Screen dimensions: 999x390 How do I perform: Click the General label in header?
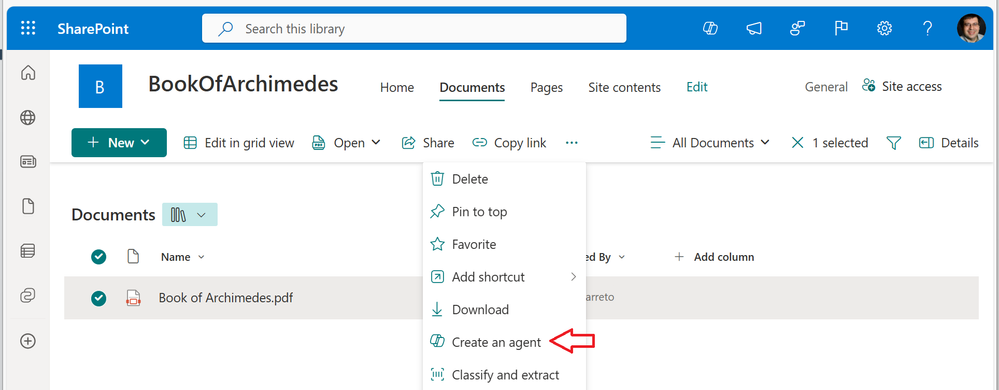pyautogui.click(x=826, y=87)
